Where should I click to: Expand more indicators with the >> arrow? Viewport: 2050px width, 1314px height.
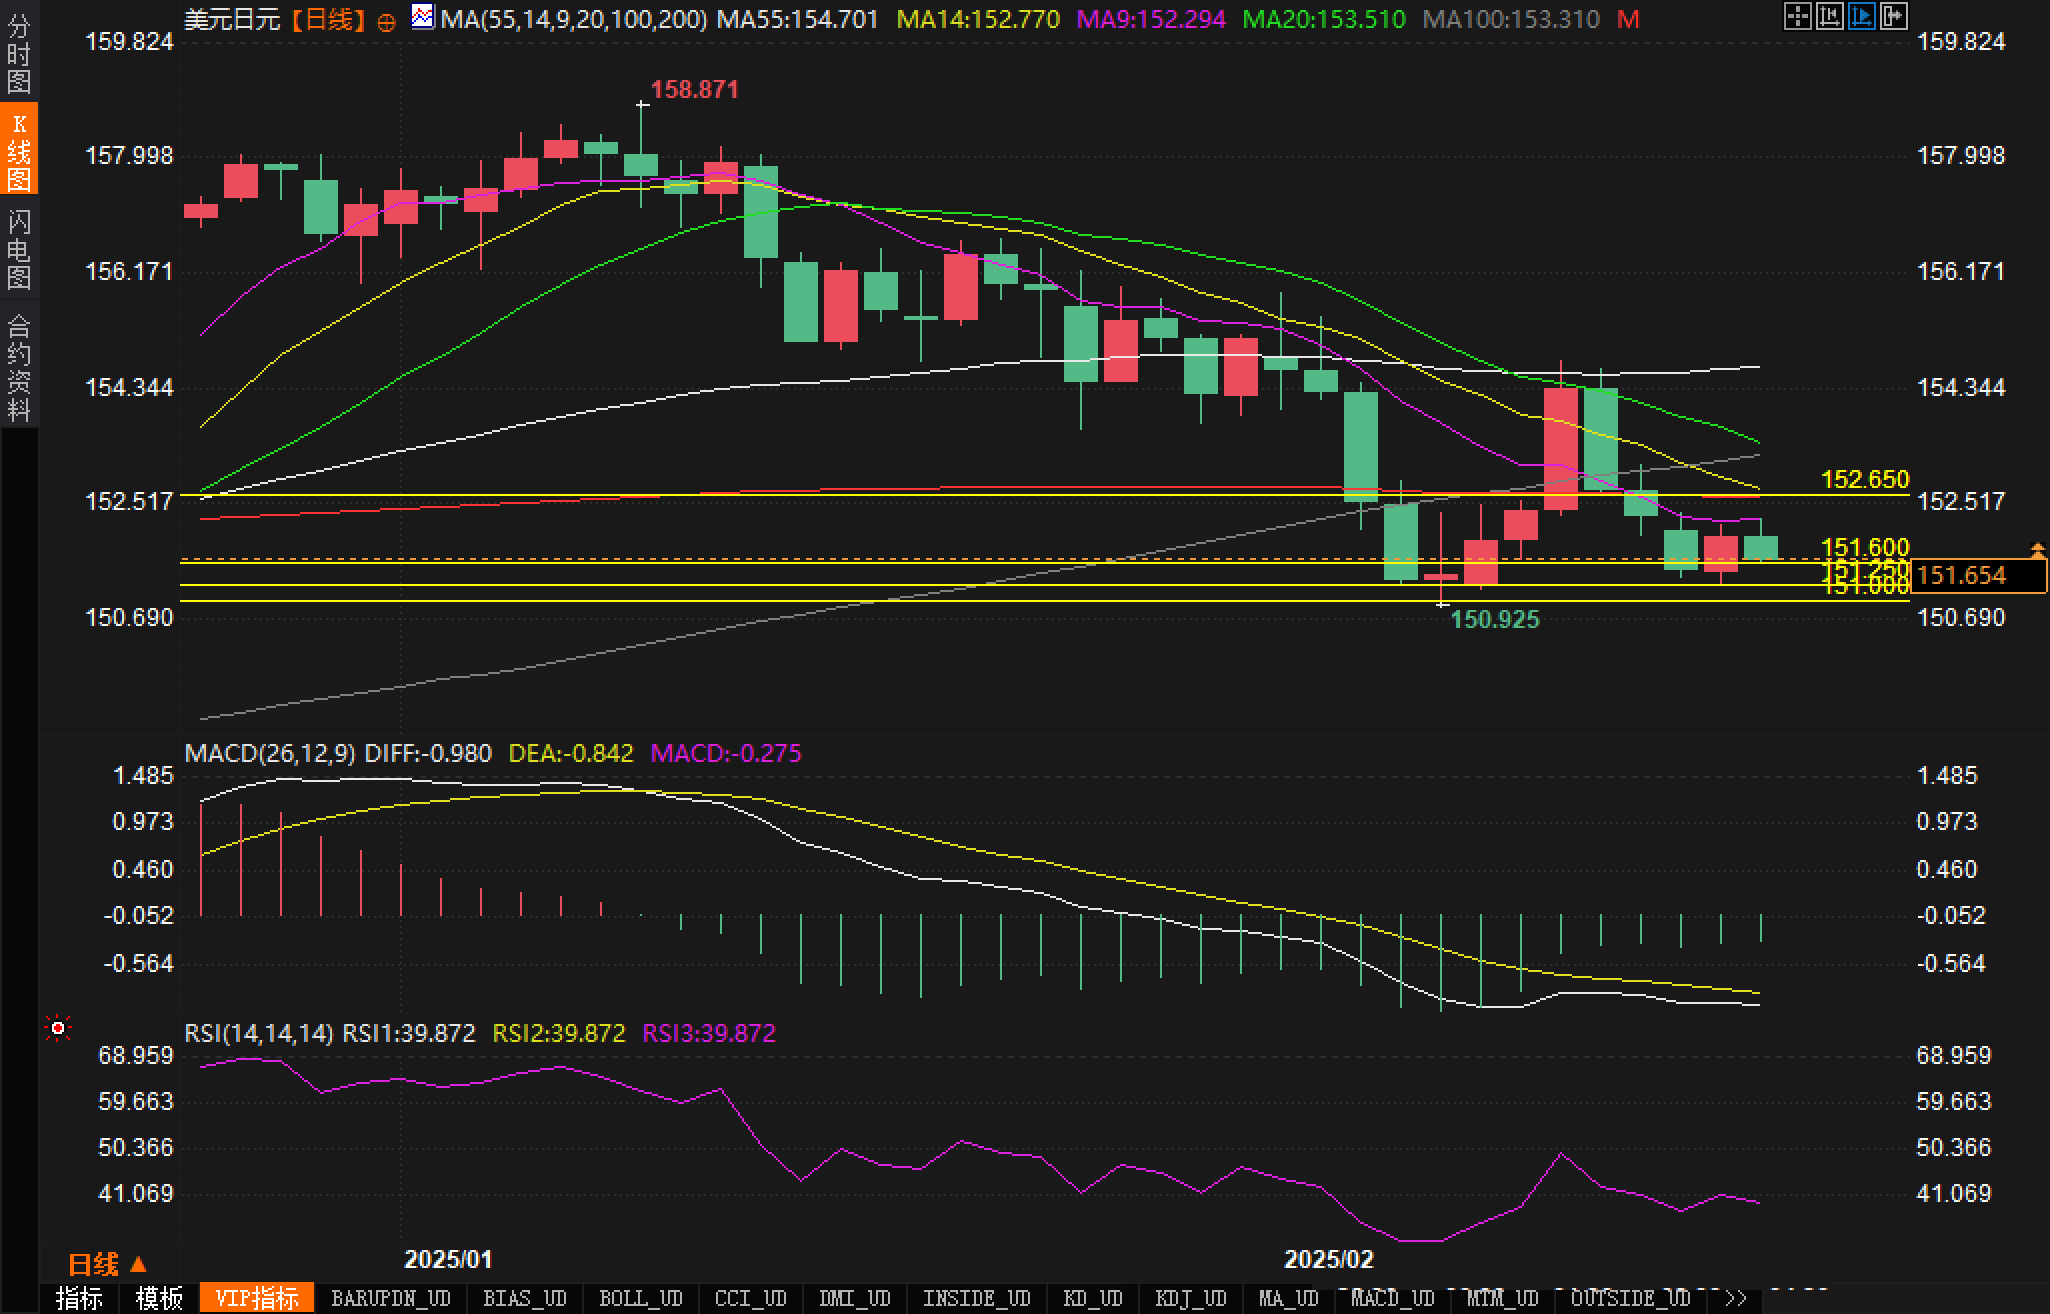click(x=1736, y=1298)
